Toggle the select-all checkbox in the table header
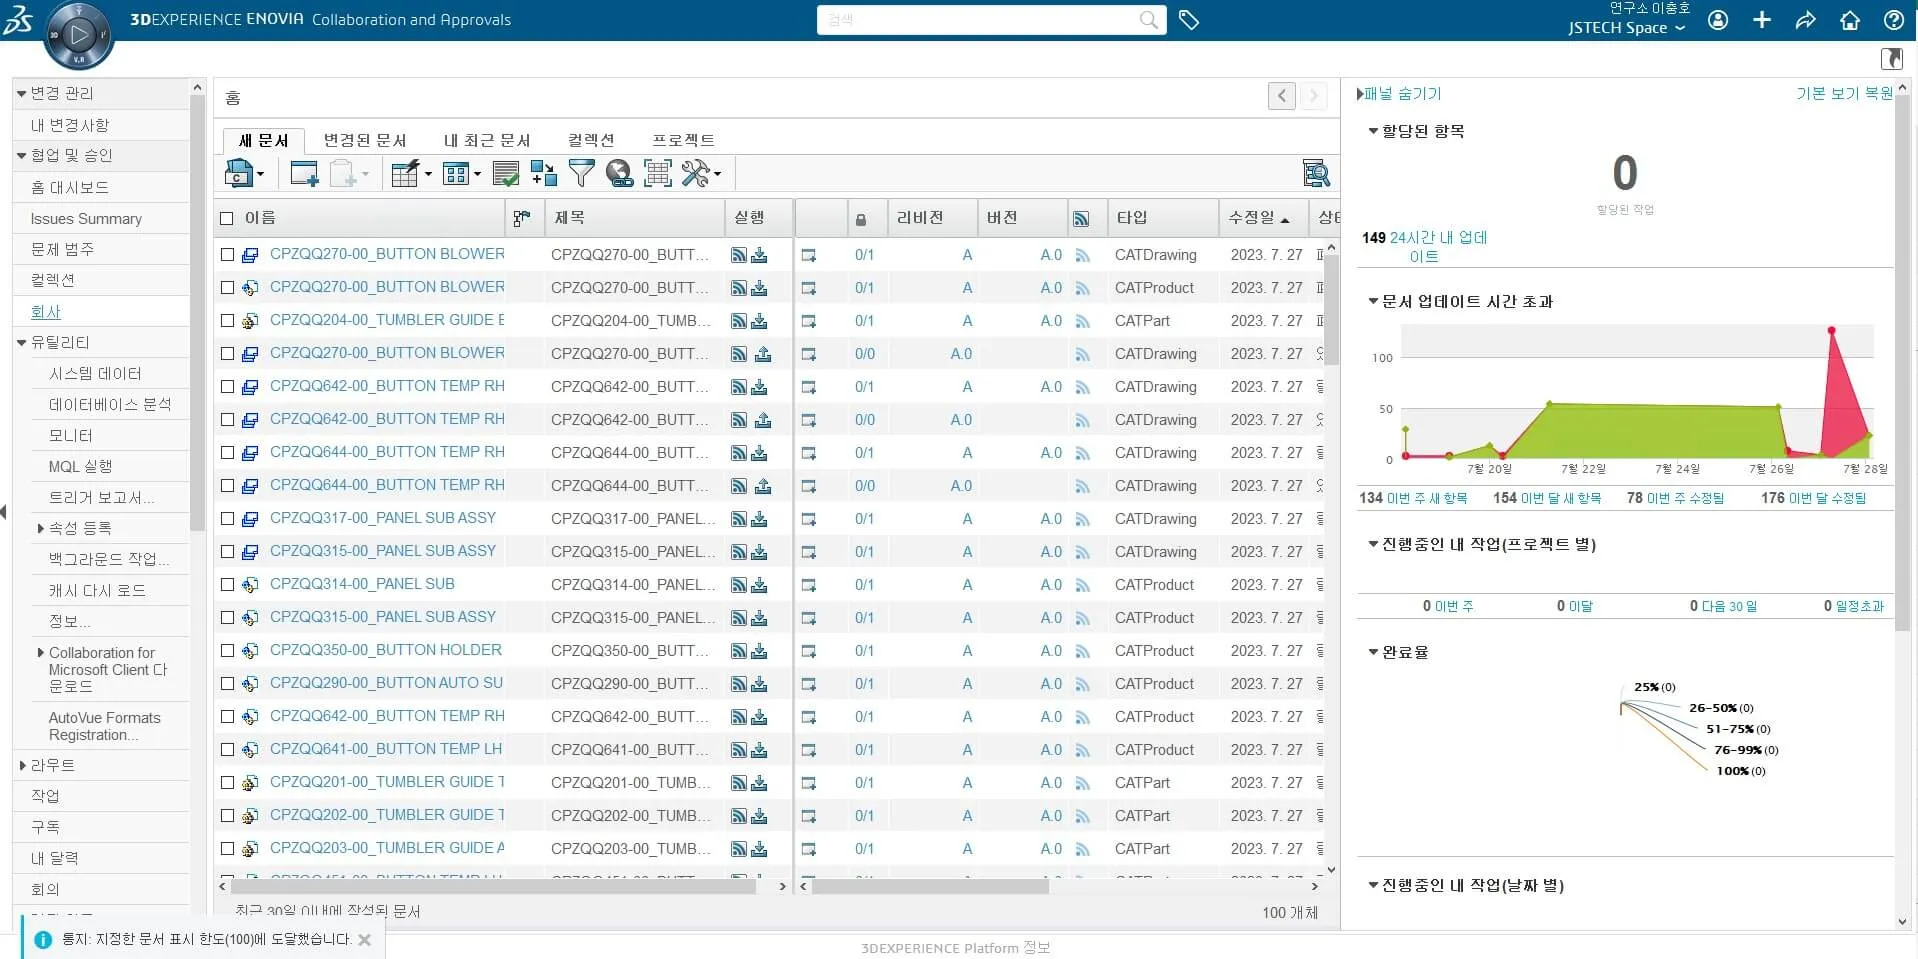 click(x=226, y=217)
